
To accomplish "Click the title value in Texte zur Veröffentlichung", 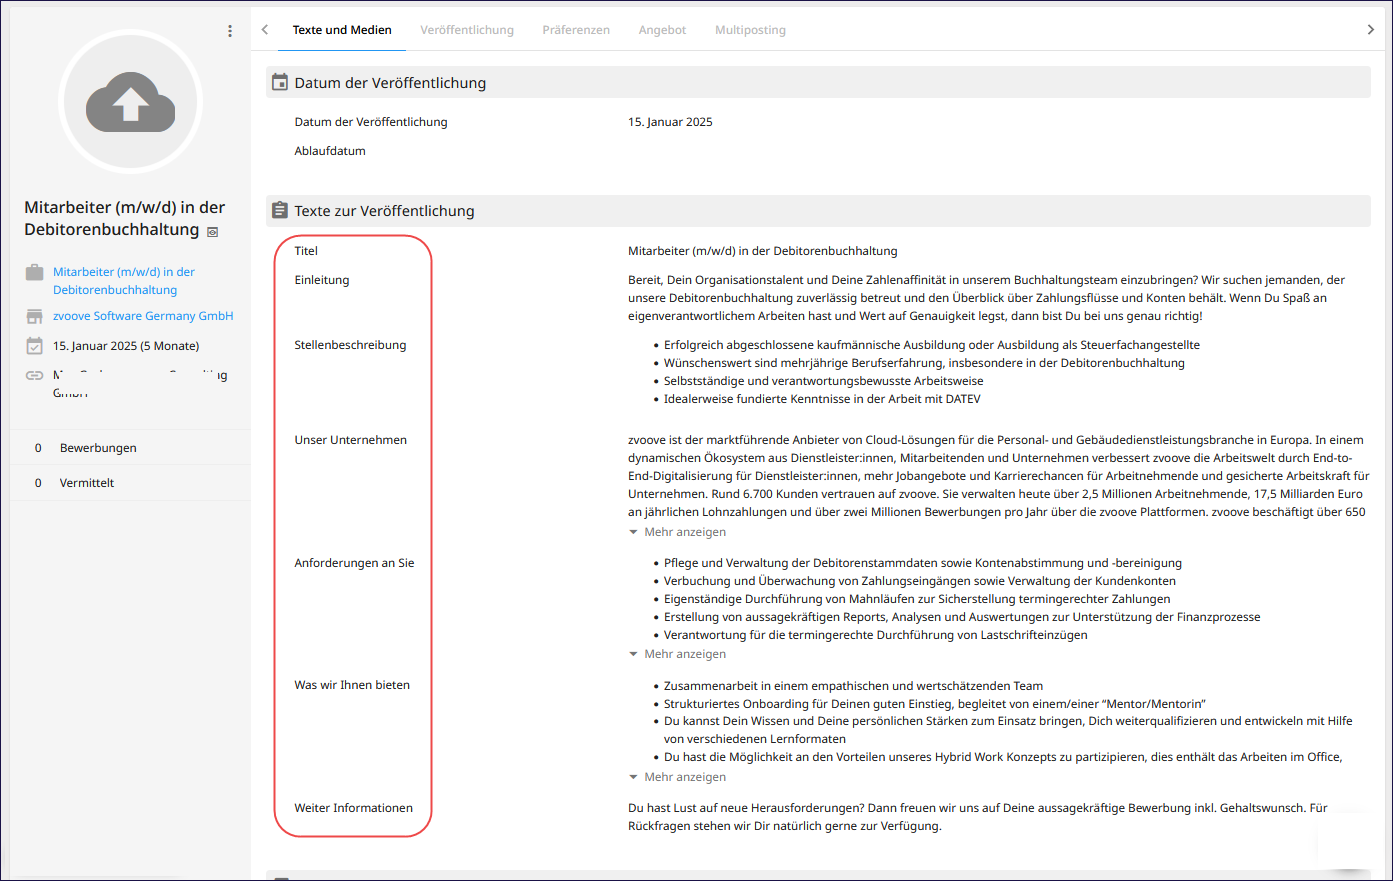I will point(763,251).
